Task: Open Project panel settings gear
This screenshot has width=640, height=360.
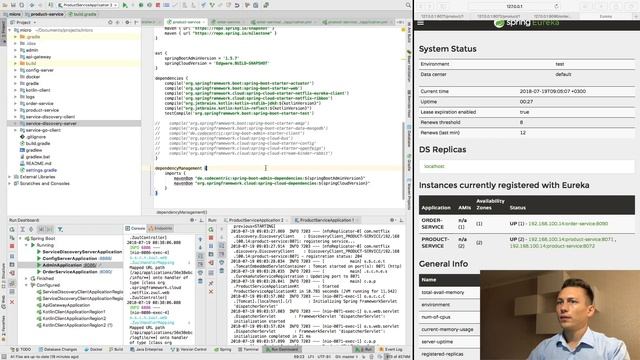Action: click(x=128, y=22)
